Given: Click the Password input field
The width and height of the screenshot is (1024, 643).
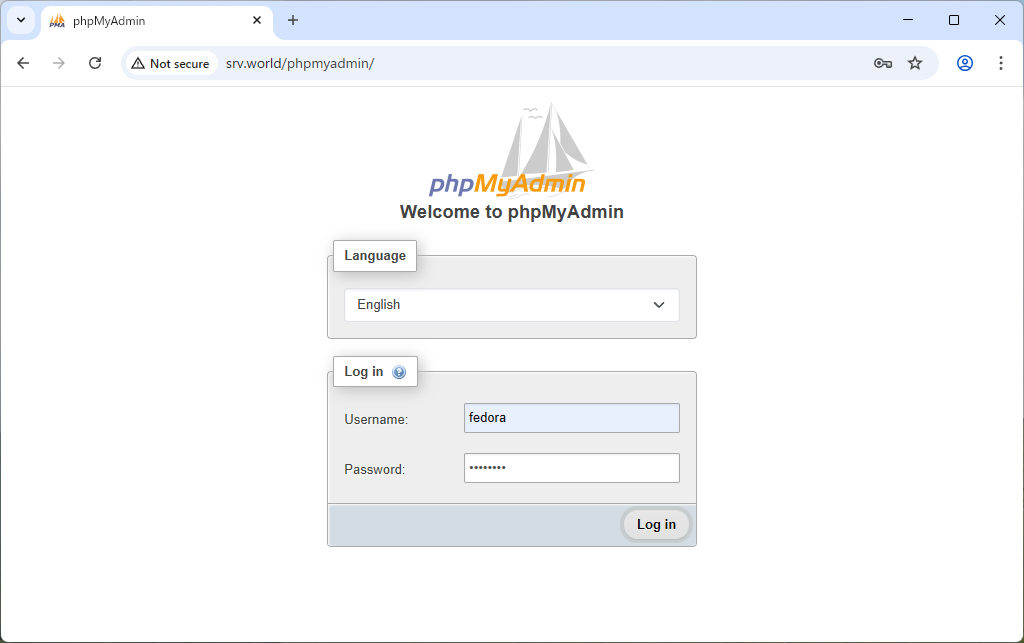Looking at the screenshot, I should [x=571, y=468].
